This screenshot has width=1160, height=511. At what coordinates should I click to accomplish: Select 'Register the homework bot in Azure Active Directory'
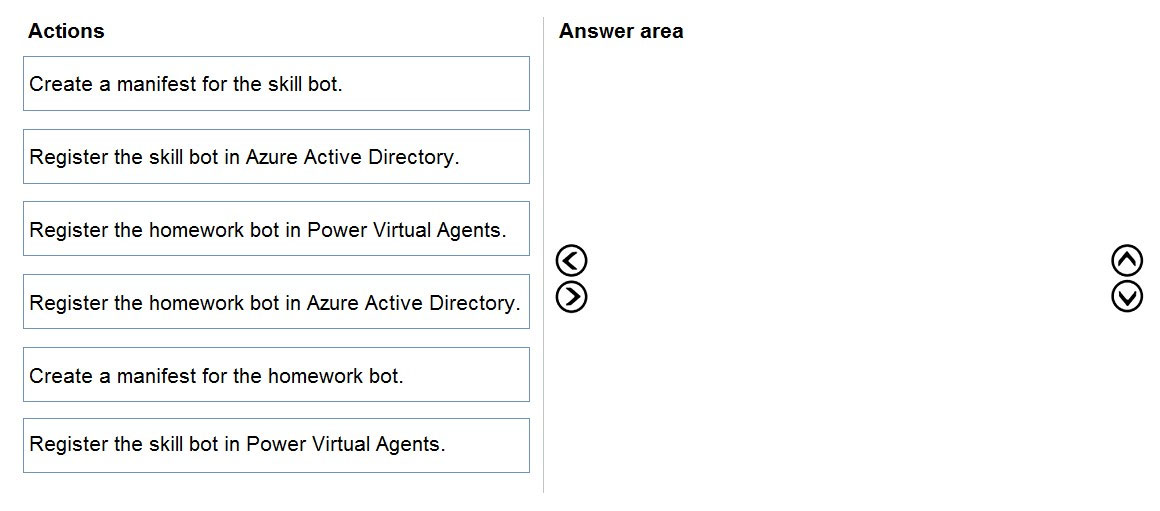click(276, 302)
